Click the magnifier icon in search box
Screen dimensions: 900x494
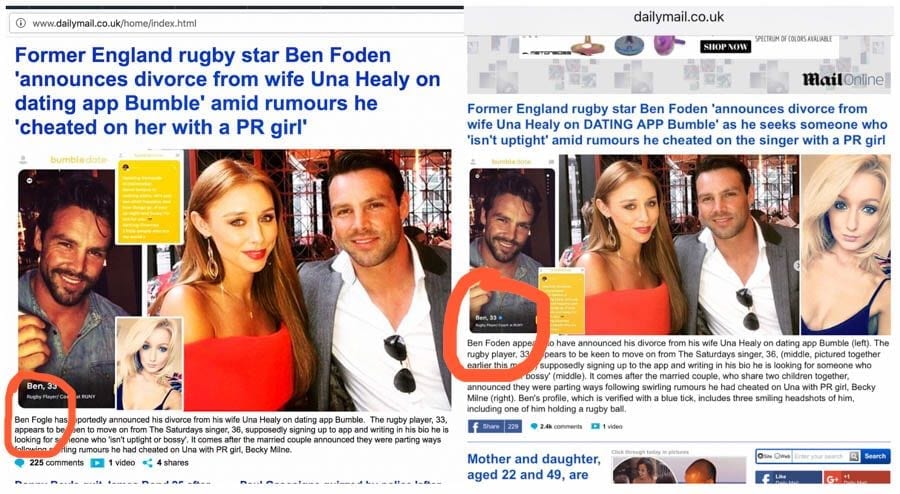(854, 456)
